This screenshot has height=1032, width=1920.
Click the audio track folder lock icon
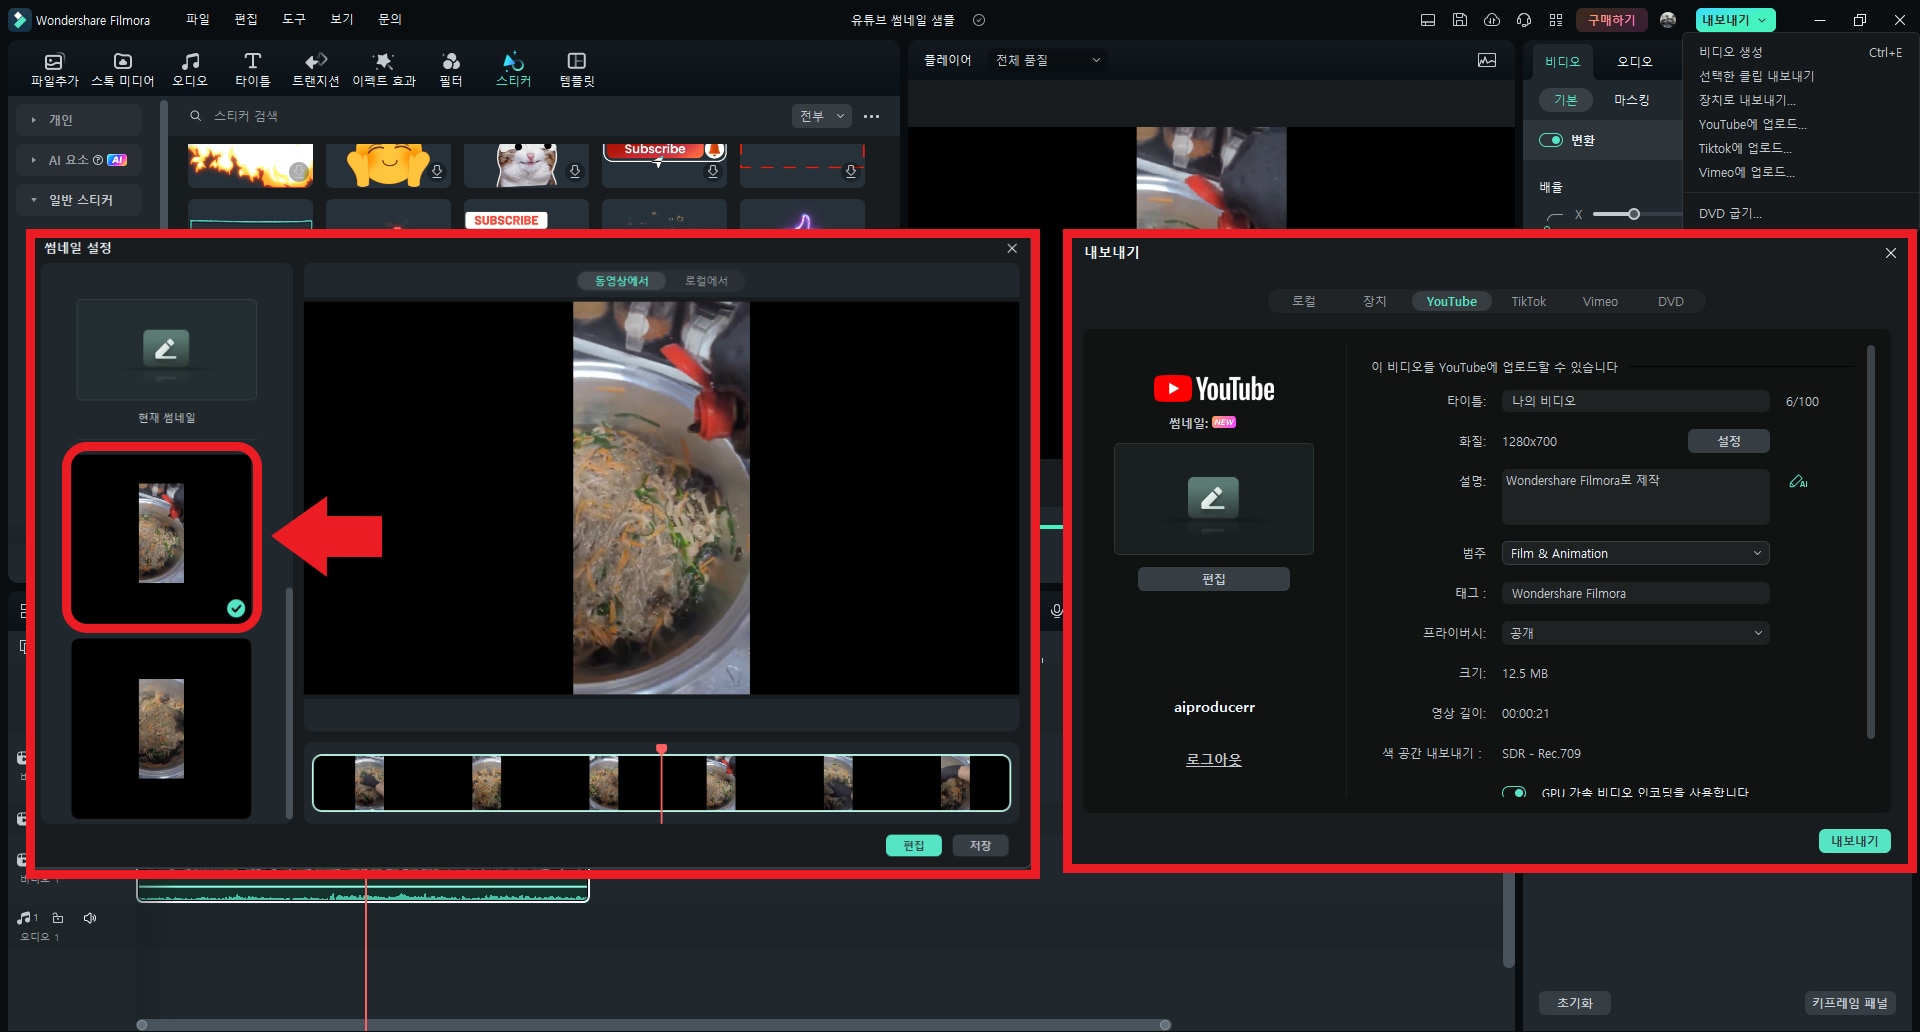pos(58,918)
